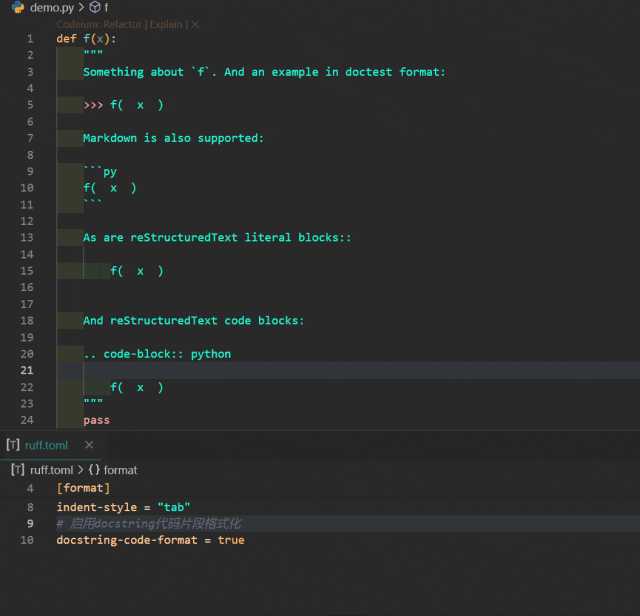Viewport: 640px width, 616px height.
Task: Close the ruff.toml tab
Action: coord(89,445)
